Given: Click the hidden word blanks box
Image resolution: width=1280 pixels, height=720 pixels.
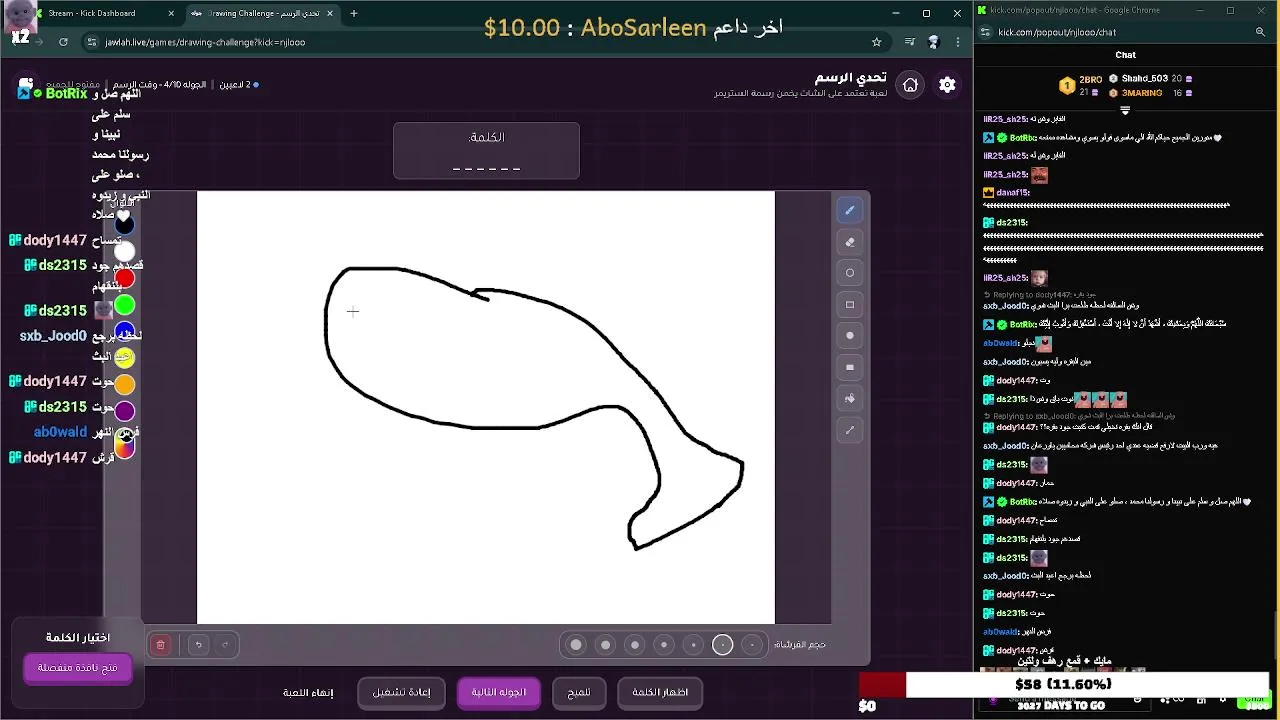Looking at the screenshot, I should pyautogui.click(x=486, y=151).
